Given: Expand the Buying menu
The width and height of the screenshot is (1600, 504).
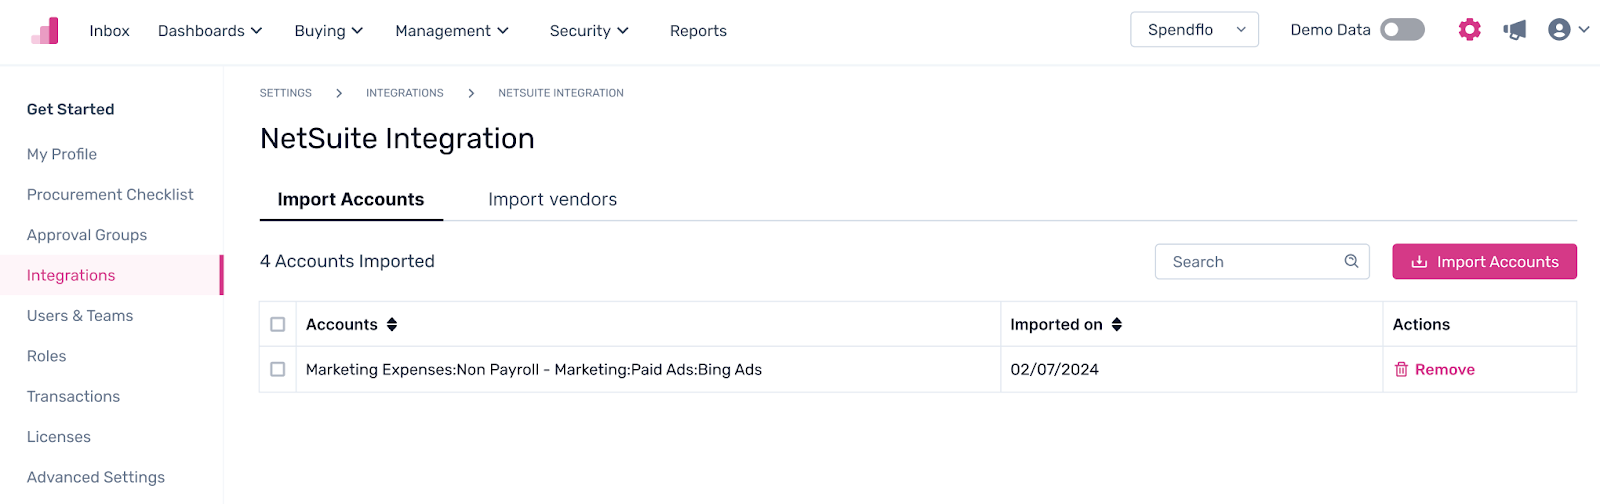Looking at the screenshot, I should [328, 31].
